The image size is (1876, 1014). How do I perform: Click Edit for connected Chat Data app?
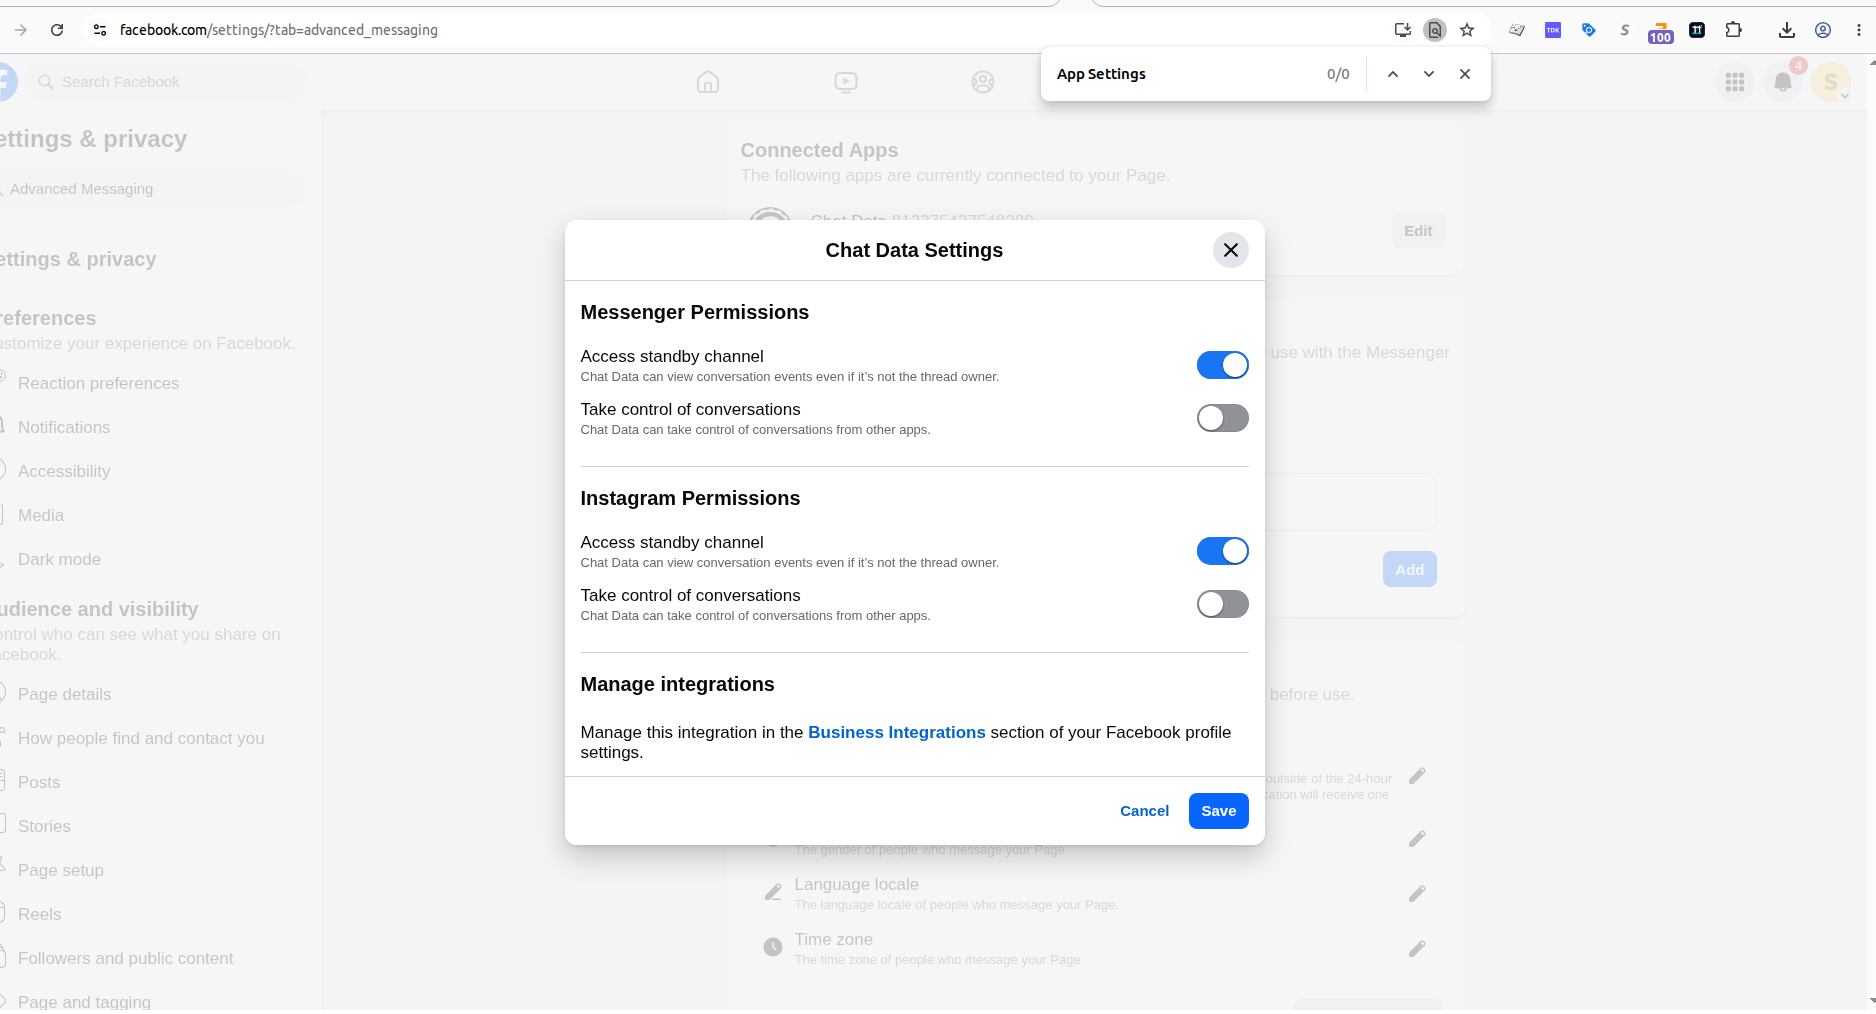pos(1417,231)
